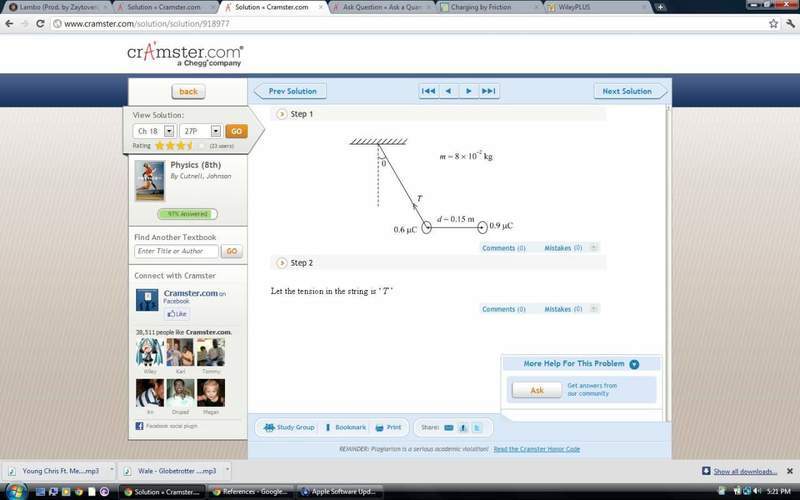This screenshot has height=500, width=800.
Task: Jump to last solution step icon
Action: click(489, 91)
